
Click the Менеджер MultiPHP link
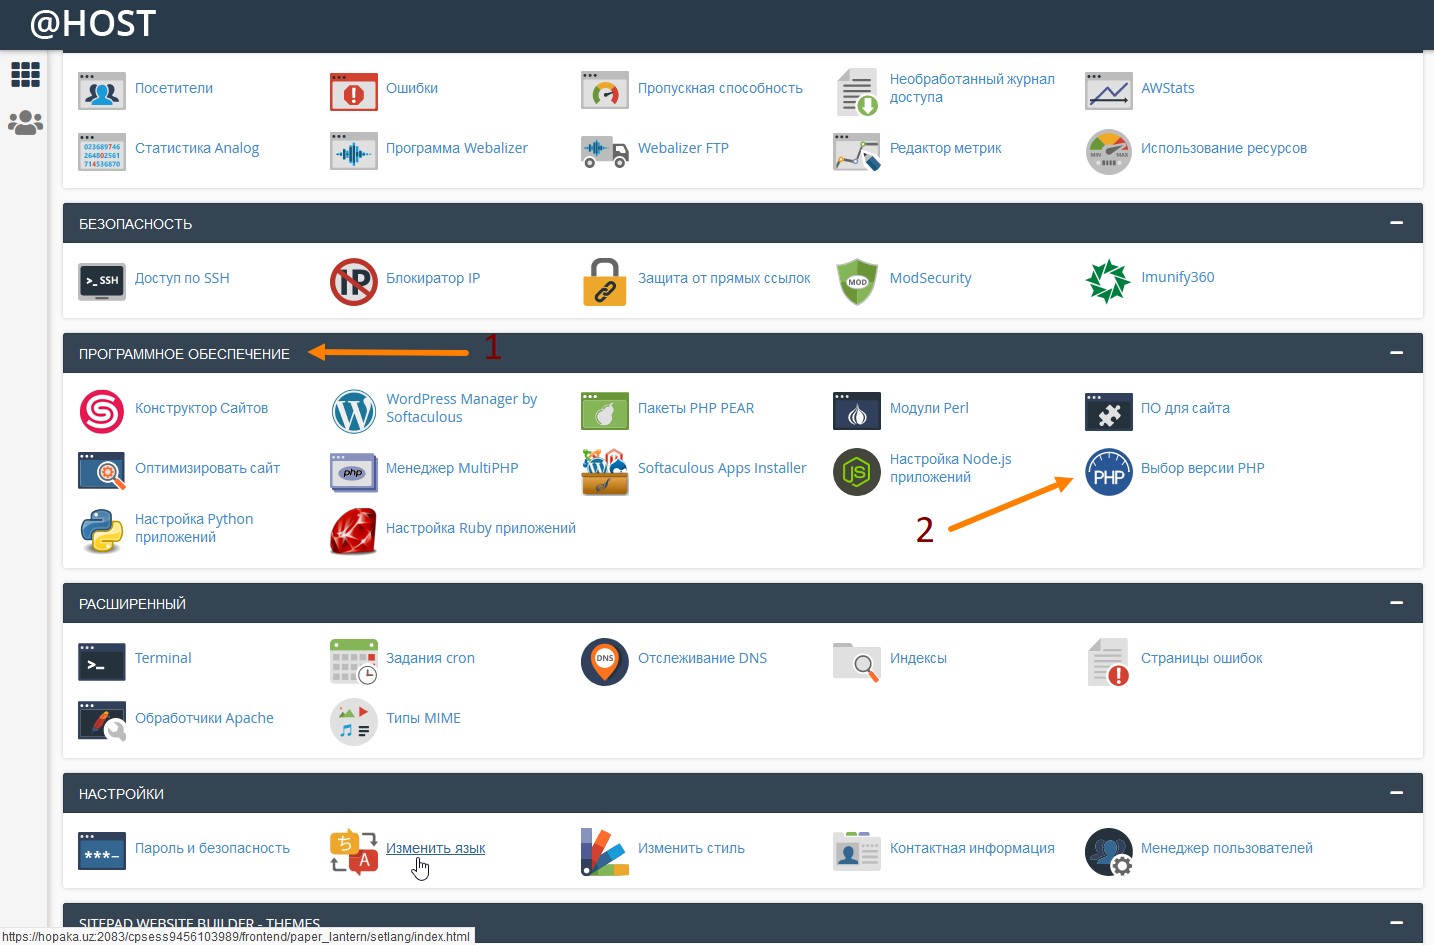(x=452, y=468)
